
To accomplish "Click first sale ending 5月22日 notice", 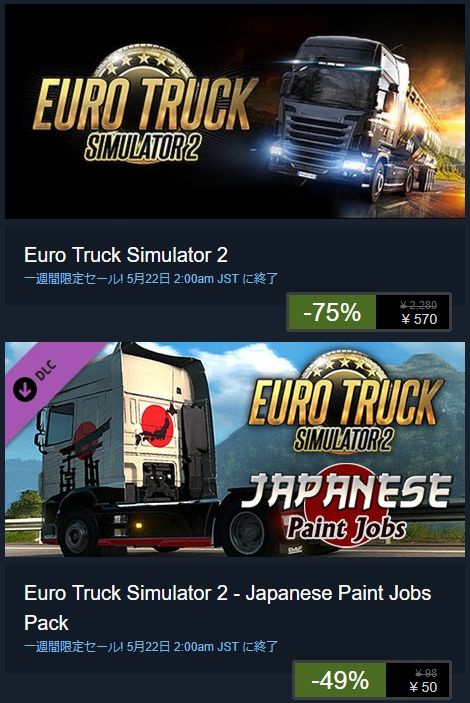I will 151,278.
